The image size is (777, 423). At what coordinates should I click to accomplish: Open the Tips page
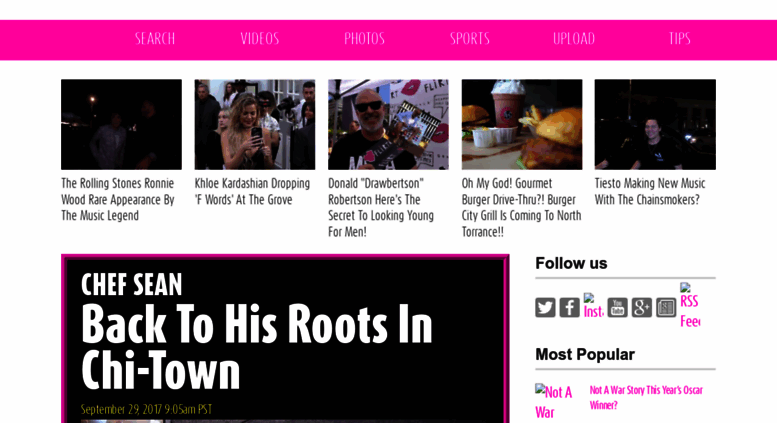point(679,39)
